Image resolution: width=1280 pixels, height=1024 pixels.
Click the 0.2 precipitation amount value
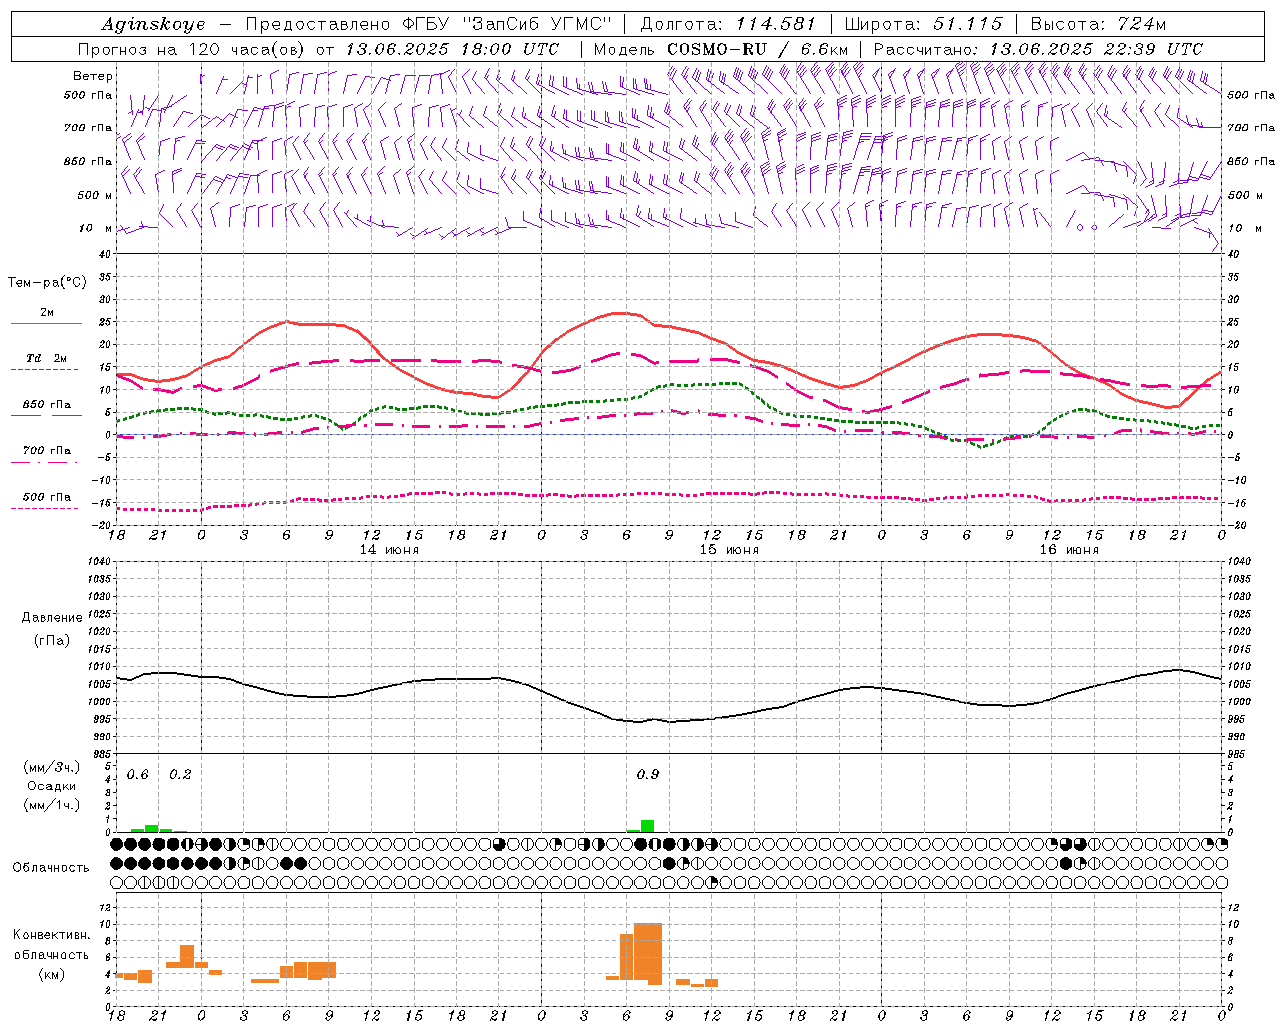181,775
